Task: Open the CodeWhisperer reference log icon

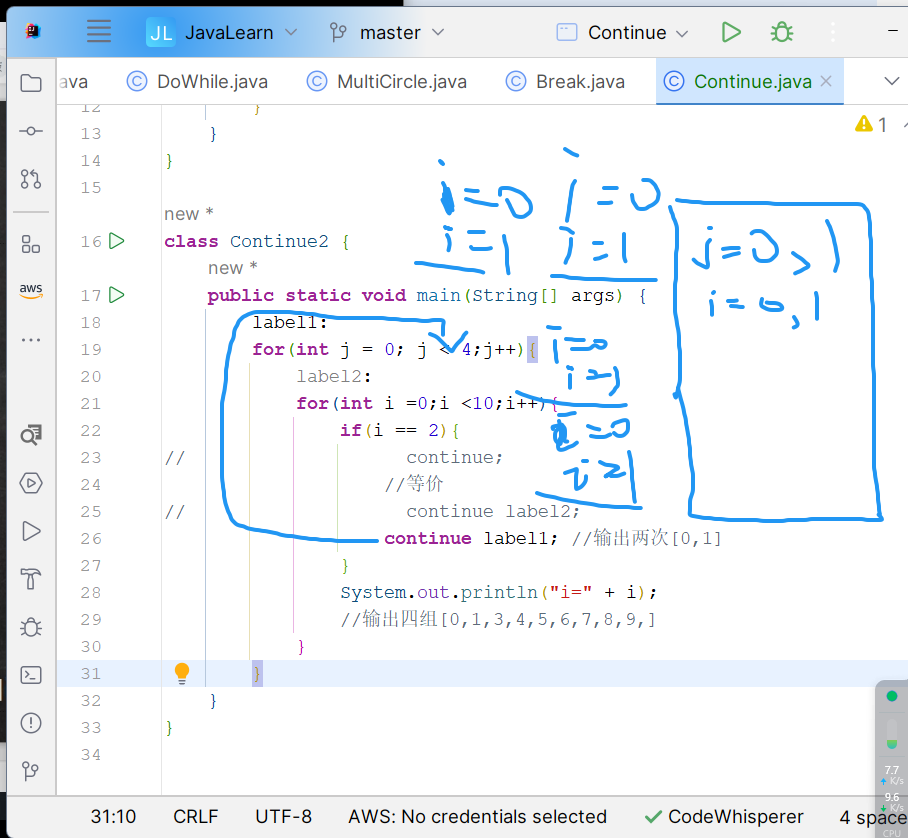Action: (31, 434)
